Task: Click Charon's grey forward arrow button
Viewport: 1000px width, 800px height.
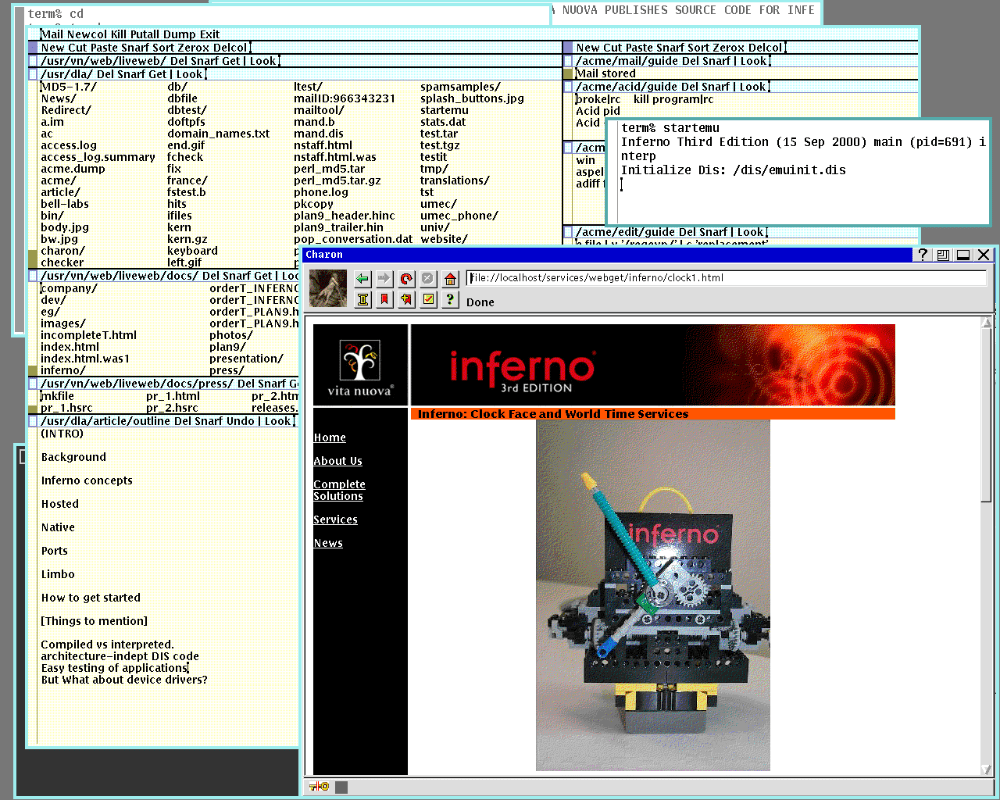Action: (x=385, y=278)
